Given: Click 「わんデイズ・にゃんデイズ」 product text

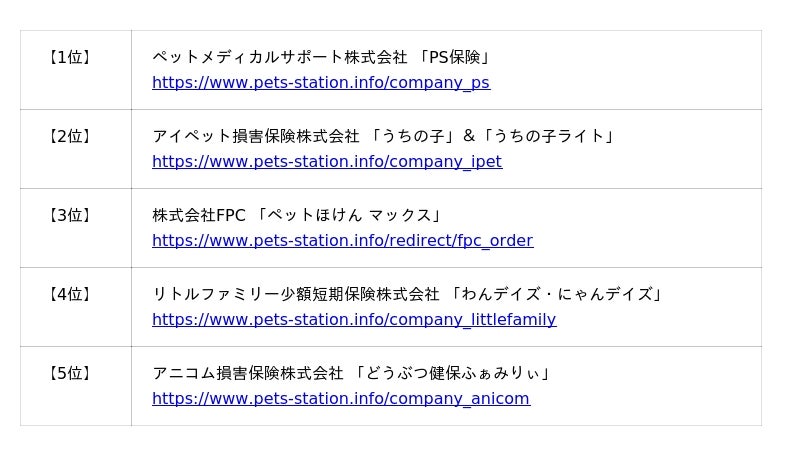Looking at the screenshot, I should click(x=557, y=295).
